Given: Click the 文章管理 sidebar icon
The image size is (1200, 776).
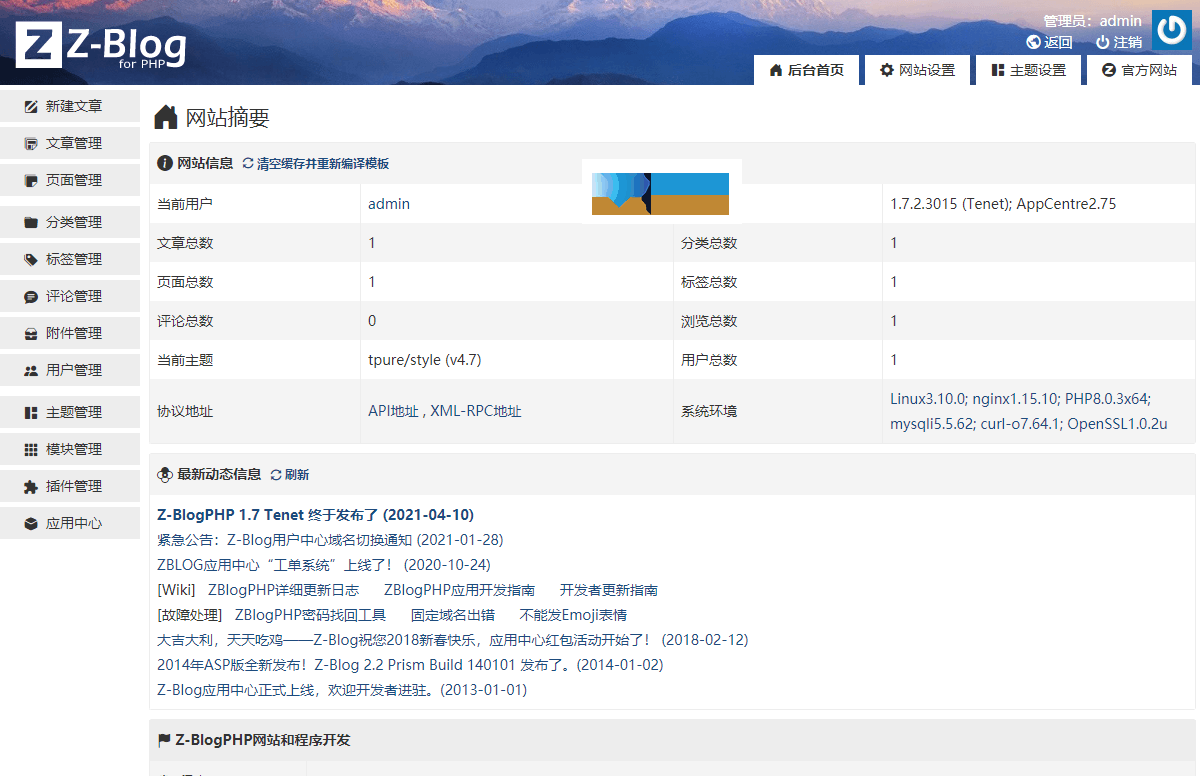Looking at the screenshot, I should click(31, 143).
